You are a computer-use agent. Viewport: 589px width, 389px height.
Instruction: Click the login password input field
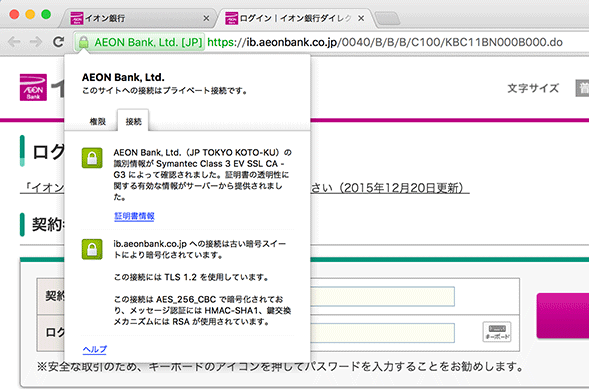click(382, 333)
